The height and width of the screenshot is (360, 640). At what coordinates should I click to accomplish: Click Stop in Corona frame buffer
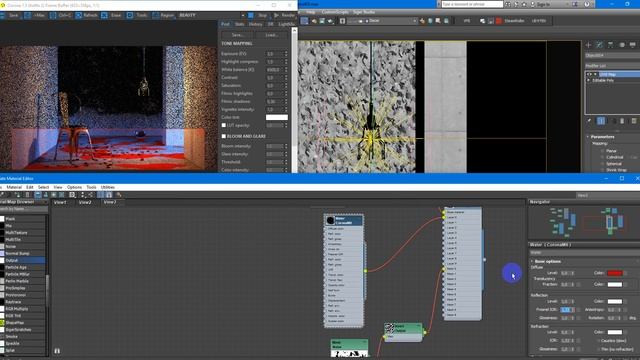pos(258,15)
